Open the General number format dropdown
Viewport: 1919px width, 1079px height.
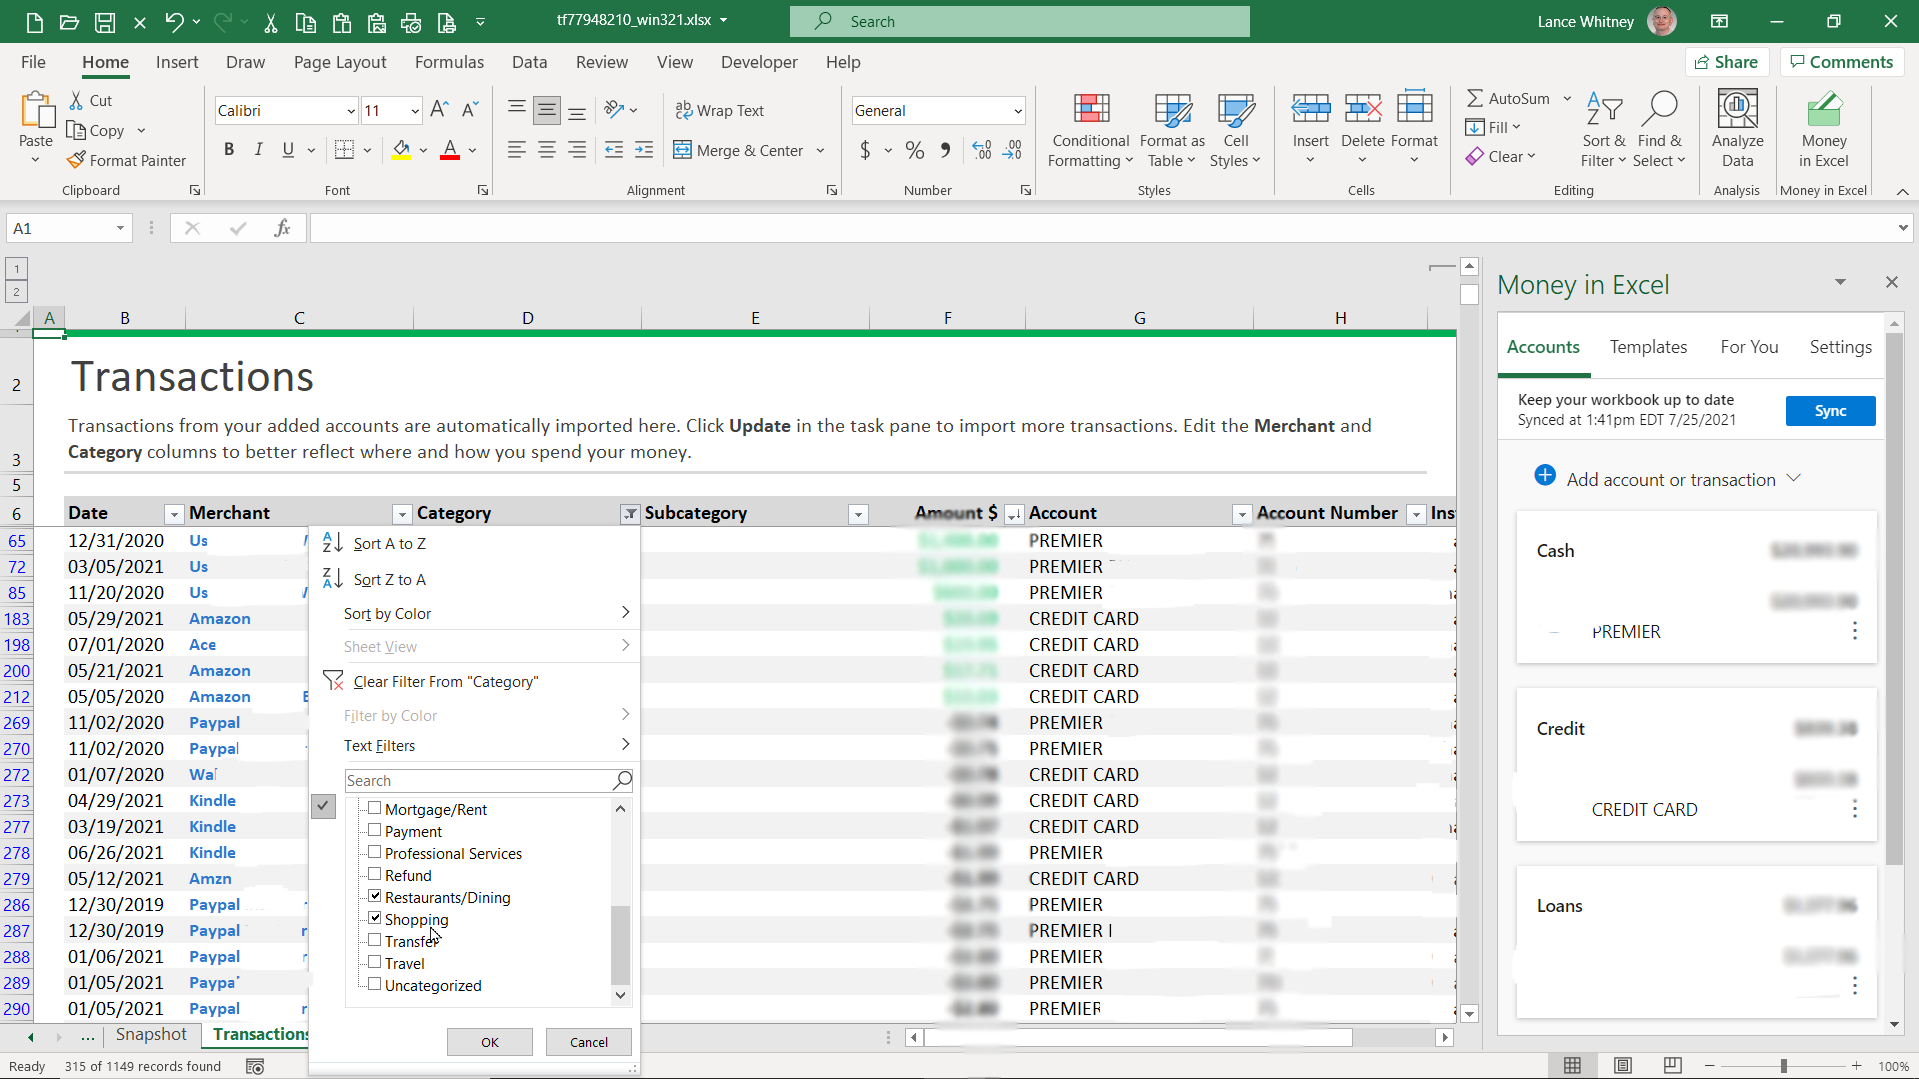point(1018,111)
